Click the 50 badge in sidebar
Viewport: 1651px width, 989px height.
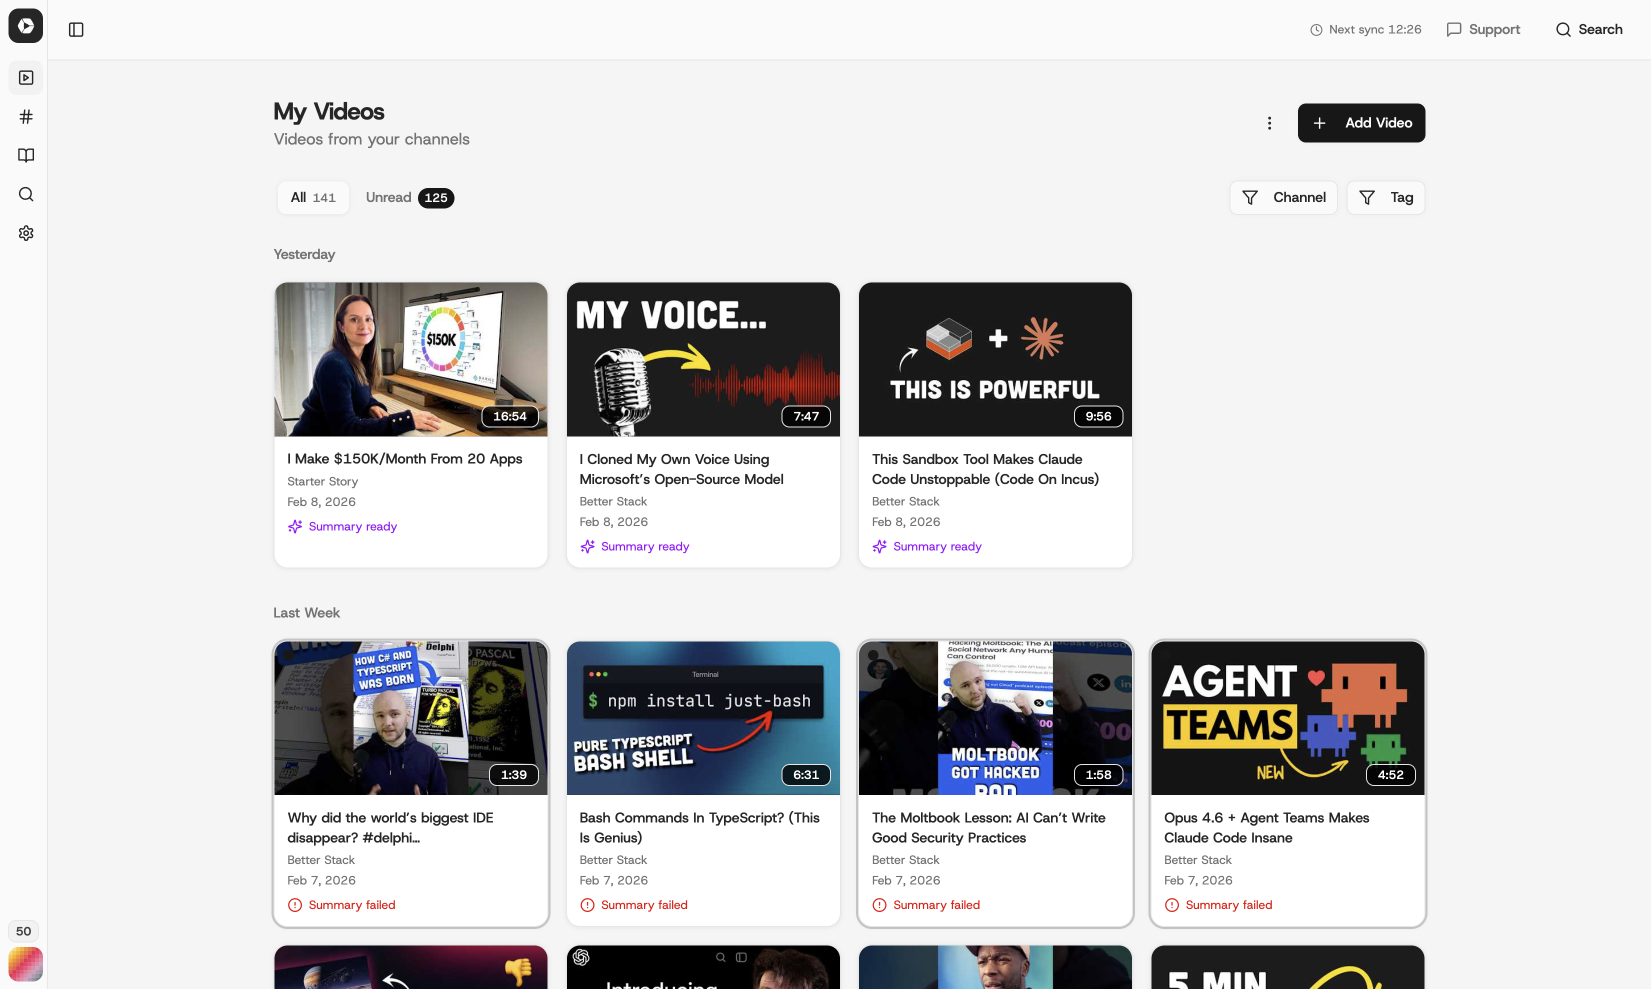point(24,931)
